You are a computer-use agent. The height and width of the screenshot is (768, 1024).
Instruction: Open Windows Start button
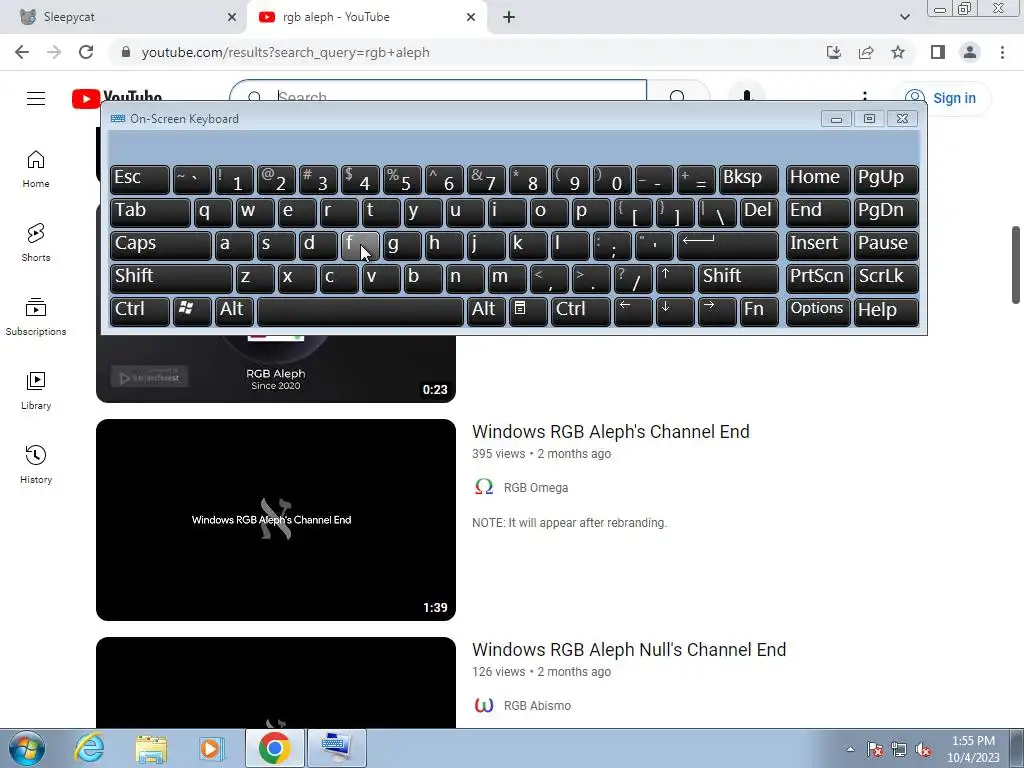pos(27,748)
